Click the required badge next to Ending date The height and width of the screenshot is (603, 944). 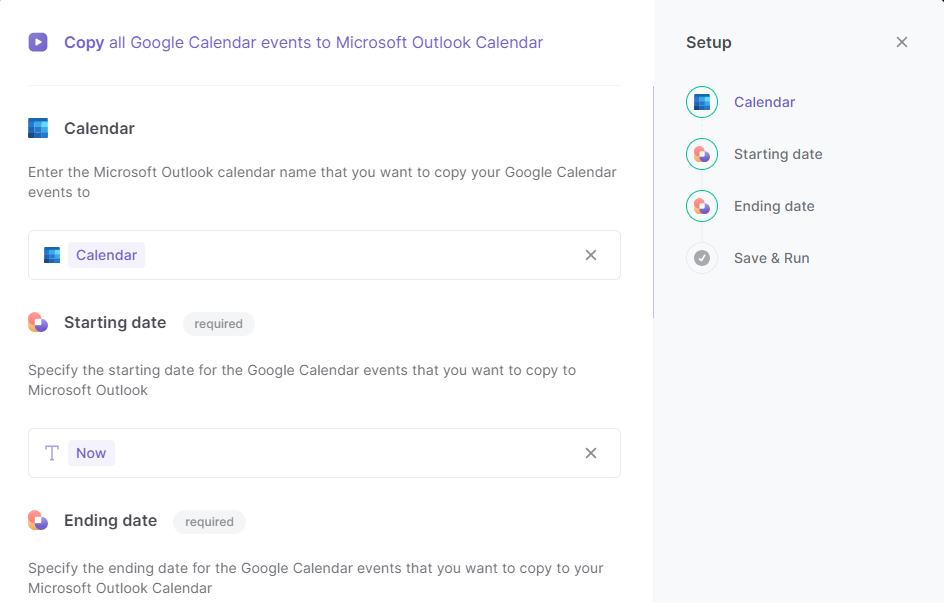[x=209, y=522]
